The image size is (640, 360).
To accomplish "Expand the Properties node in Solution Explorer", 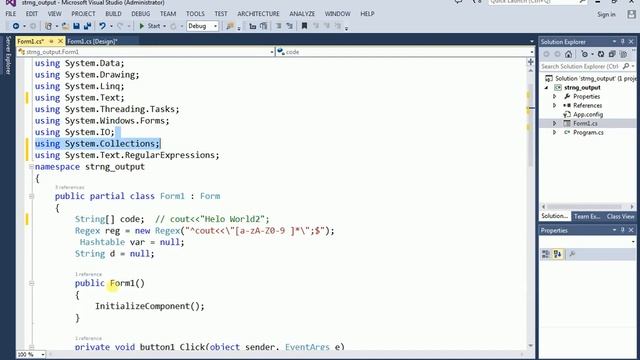I will (554, 96).
